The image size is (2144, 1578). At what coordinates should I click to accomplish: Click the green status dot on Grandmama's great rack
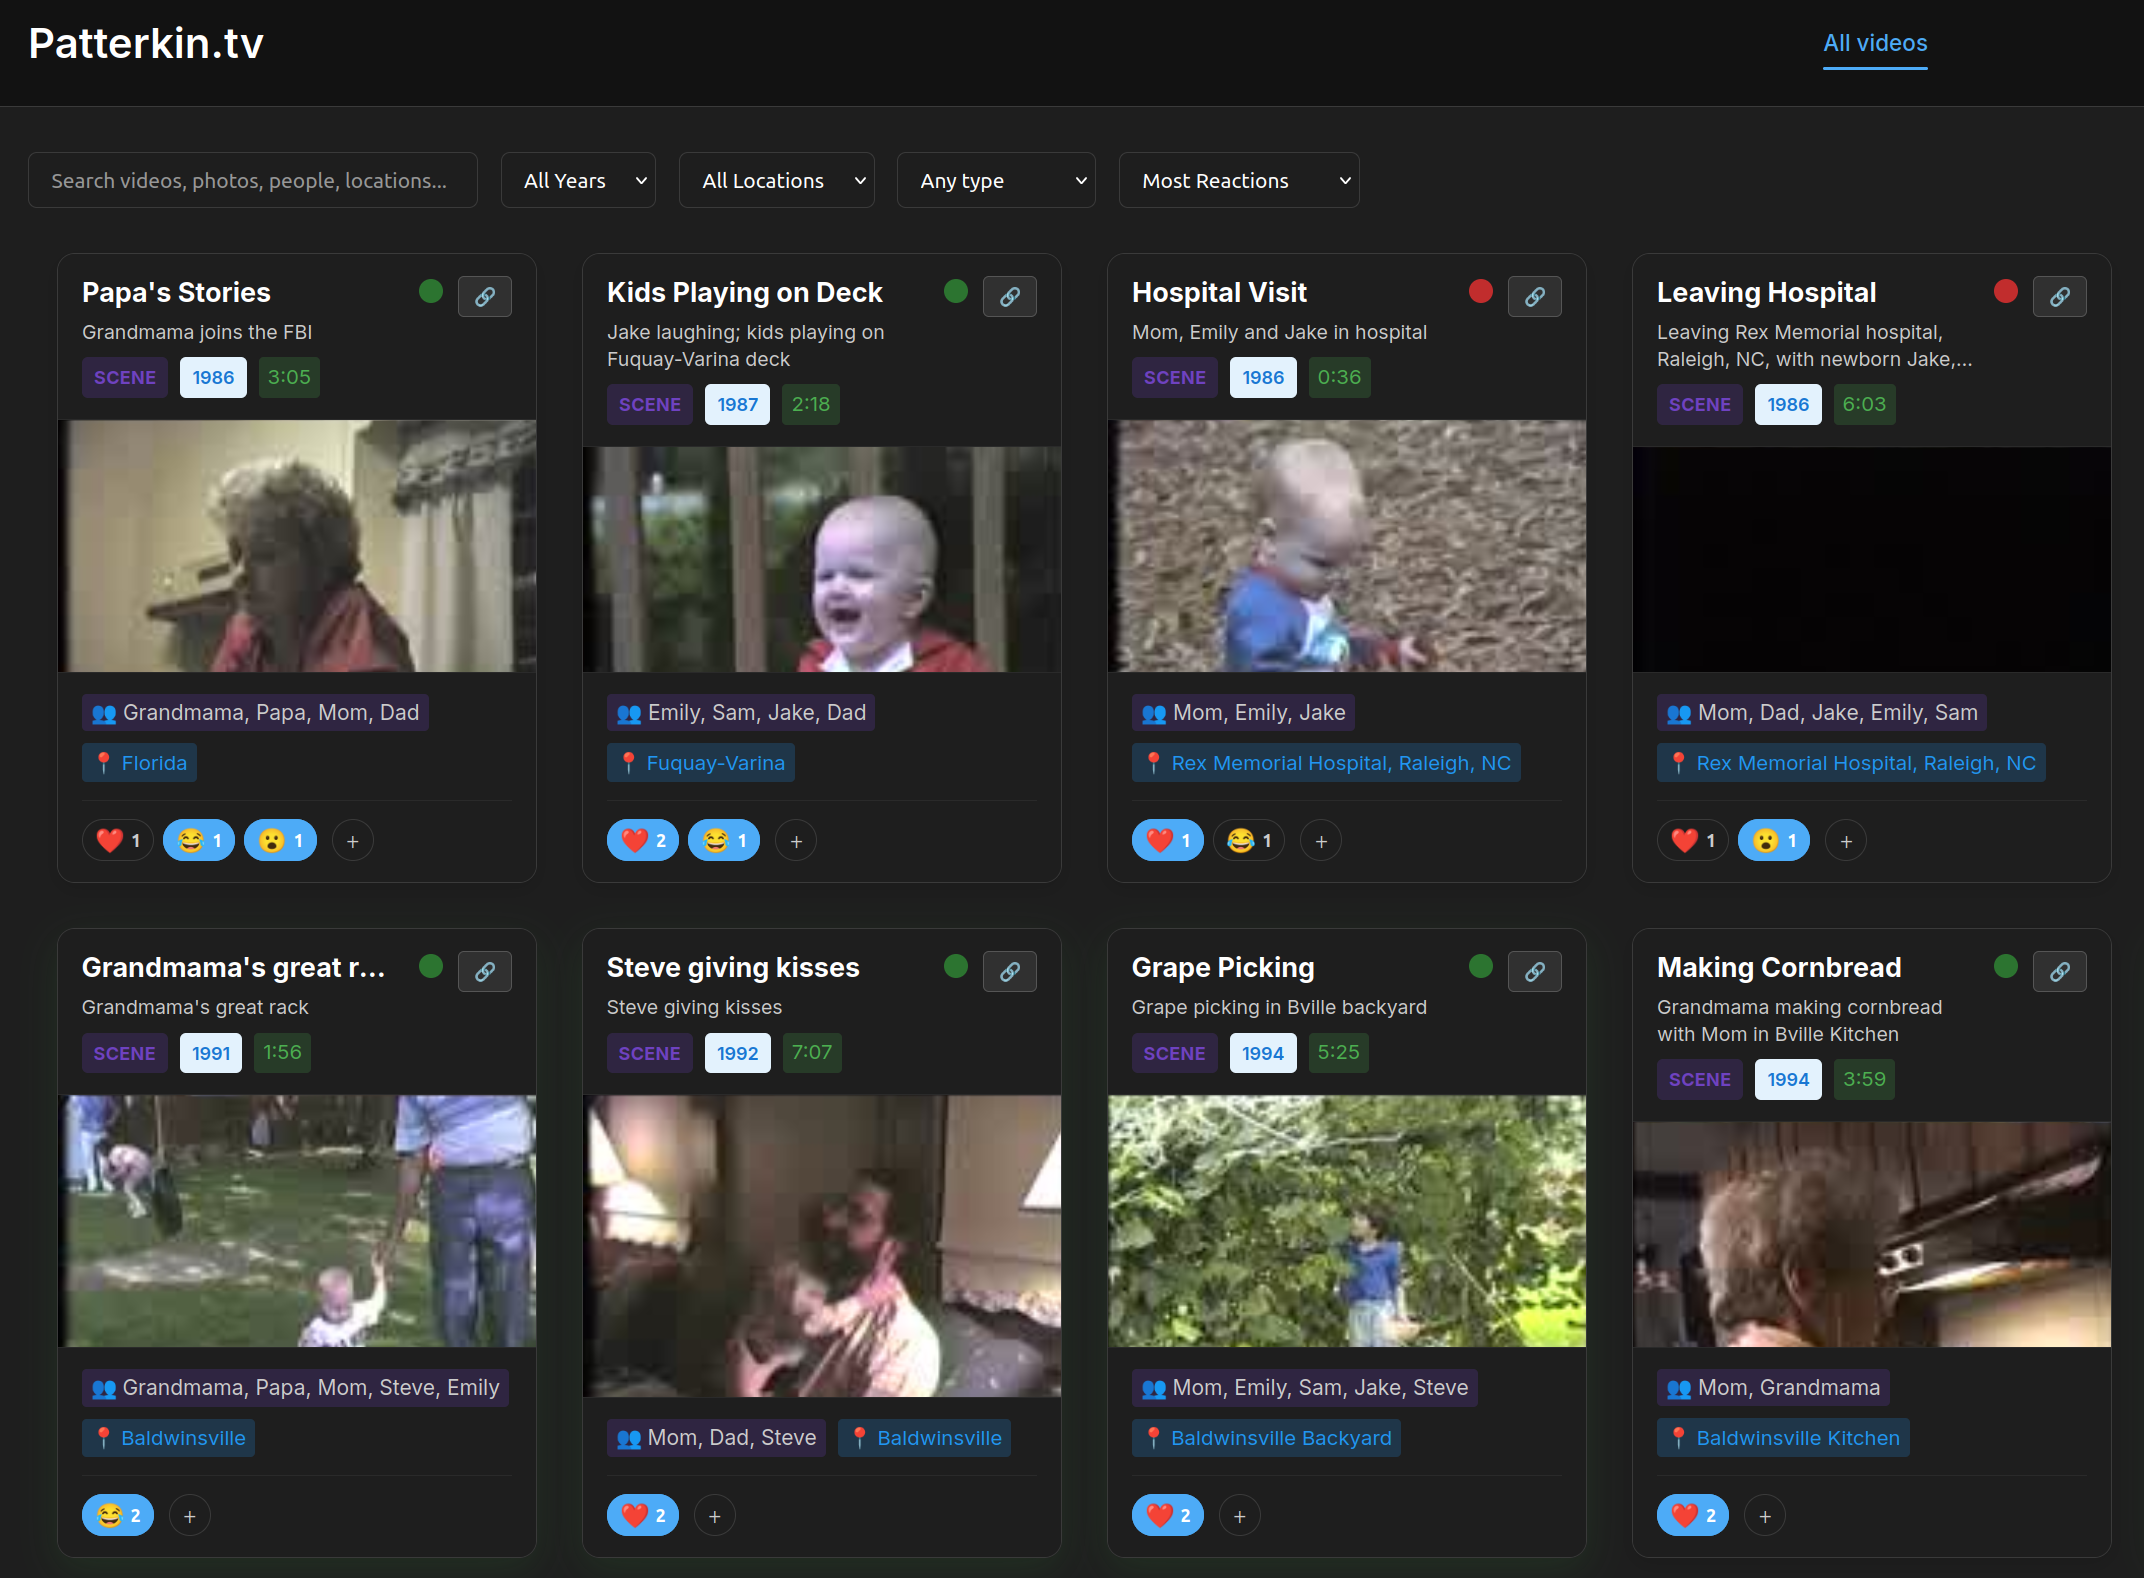[430, 966]
